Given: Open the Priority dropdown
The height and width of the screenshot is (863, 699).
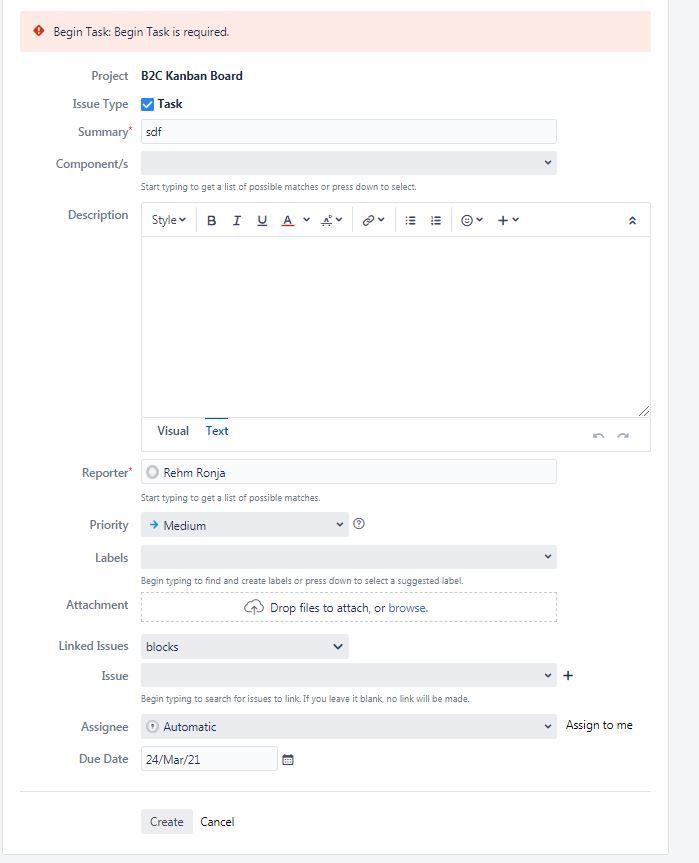Looking at the screenshot, I should pyautogui.click(x=244, y=524).
